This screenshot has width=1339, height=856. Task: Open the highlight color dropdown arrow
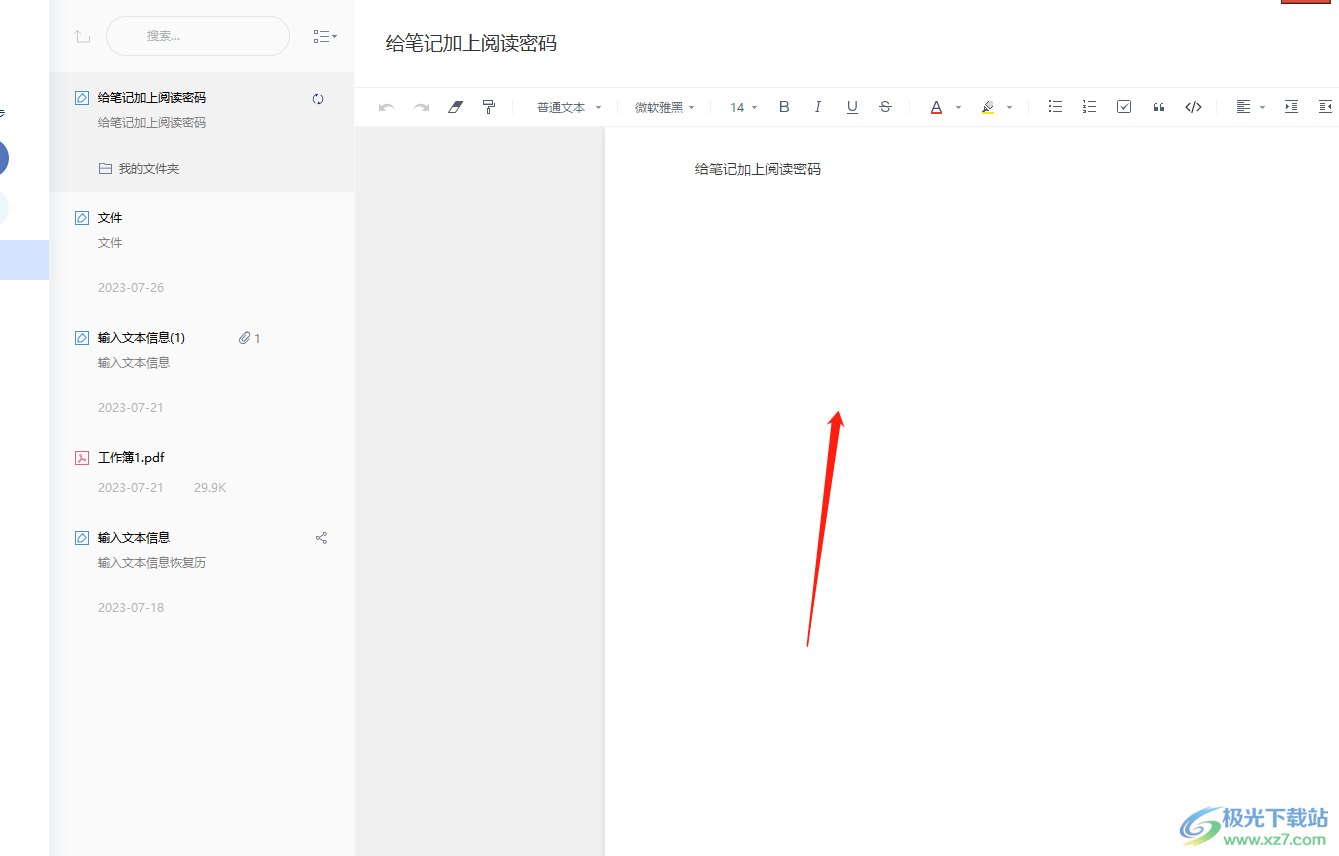(x=1009, y=107)
